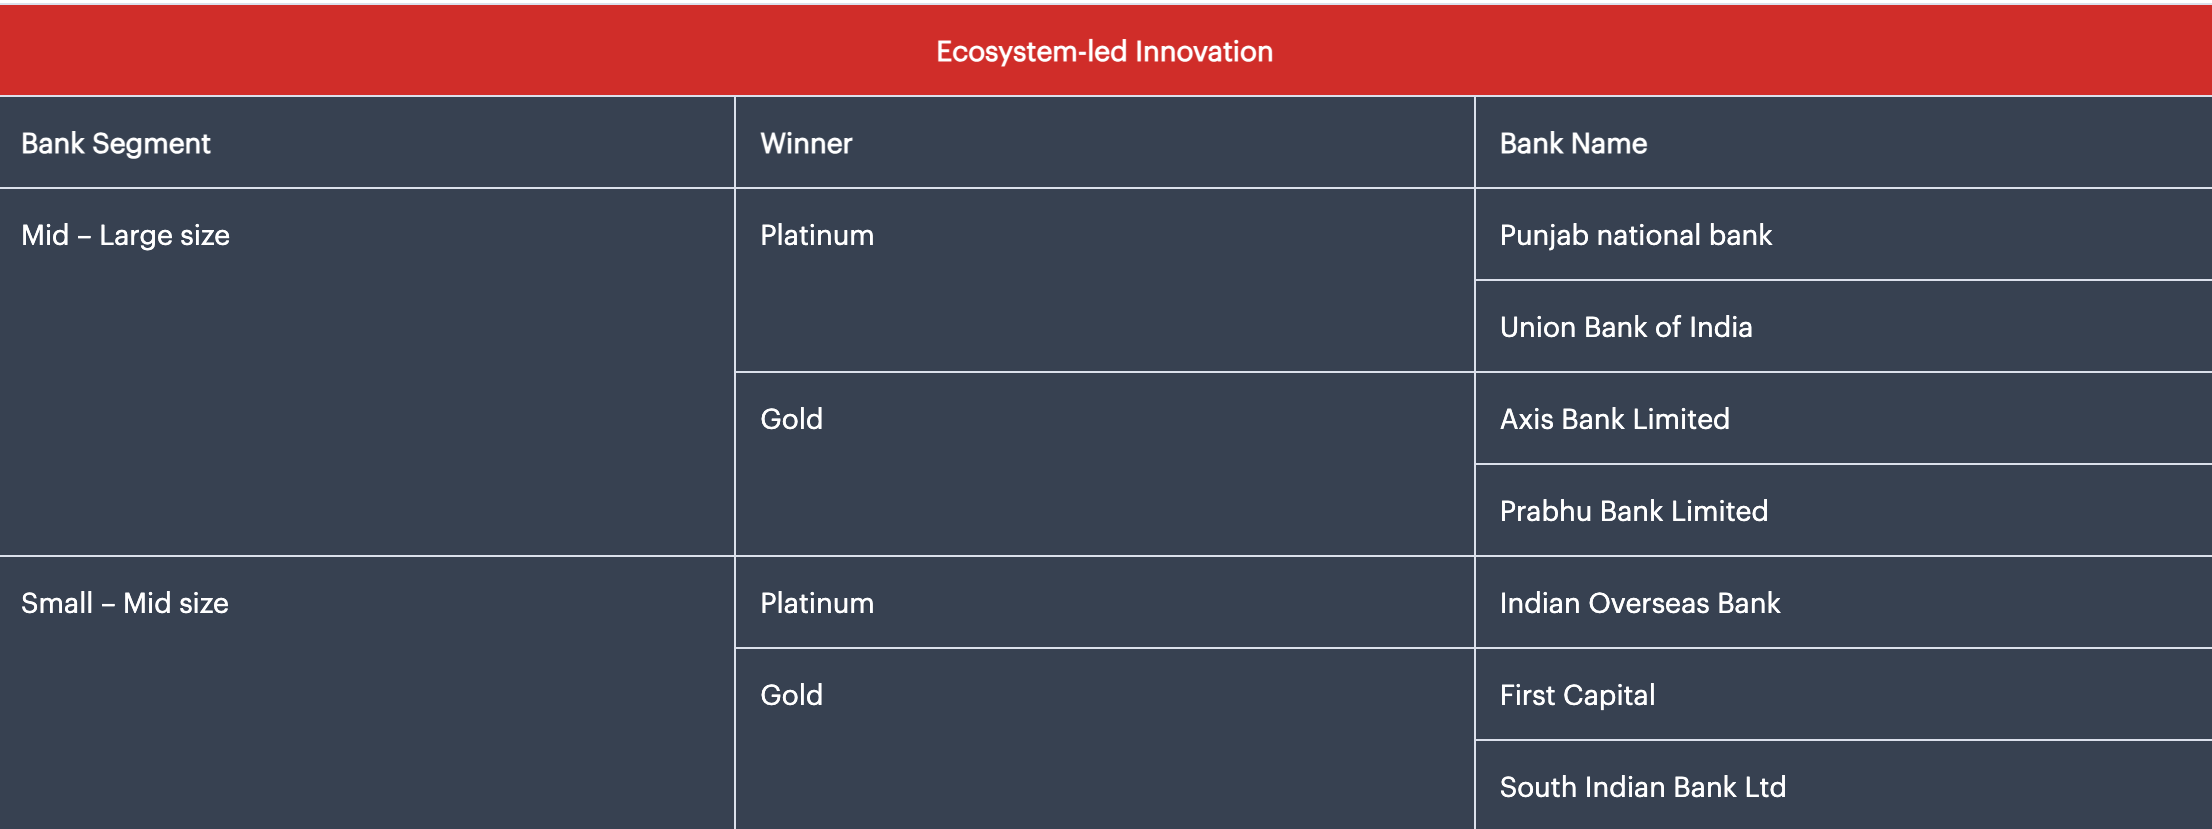Click the "Indian Overseas Bank" entry
The image size is (2212, 829).
pyautogui.click(x=1639, y=604)
